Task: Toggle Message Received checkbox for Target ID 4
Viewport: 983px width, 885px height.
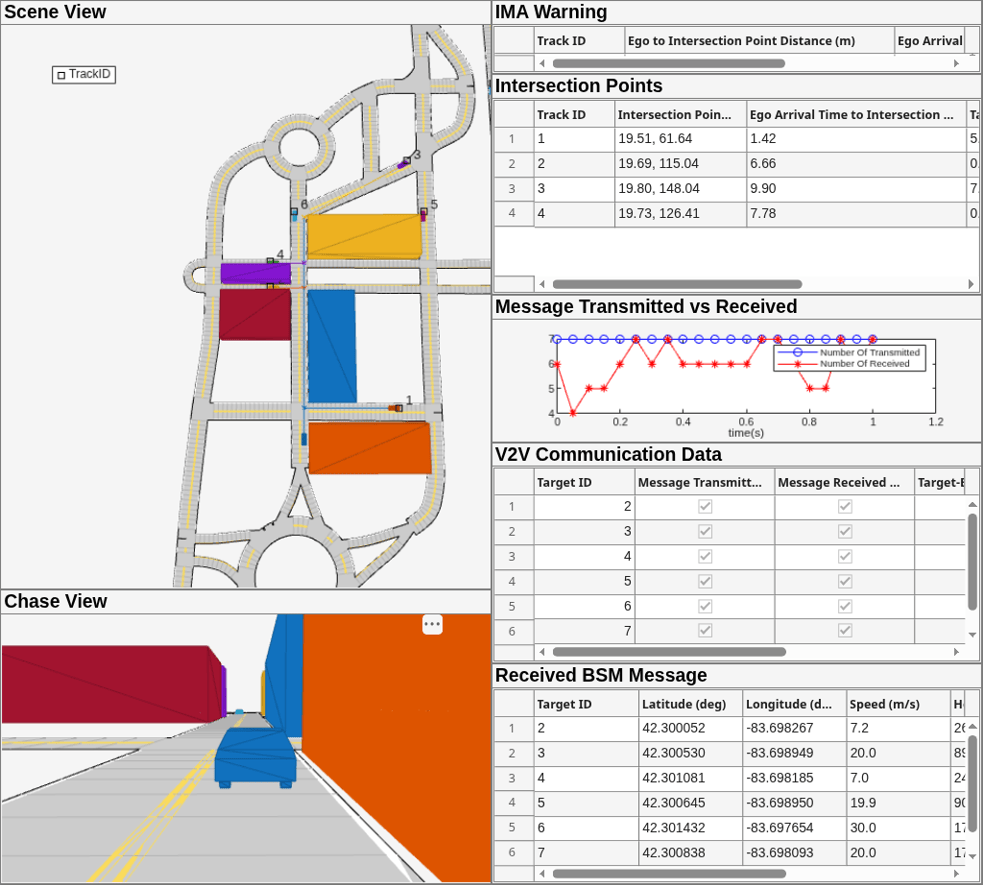Action: click(844, 557)
